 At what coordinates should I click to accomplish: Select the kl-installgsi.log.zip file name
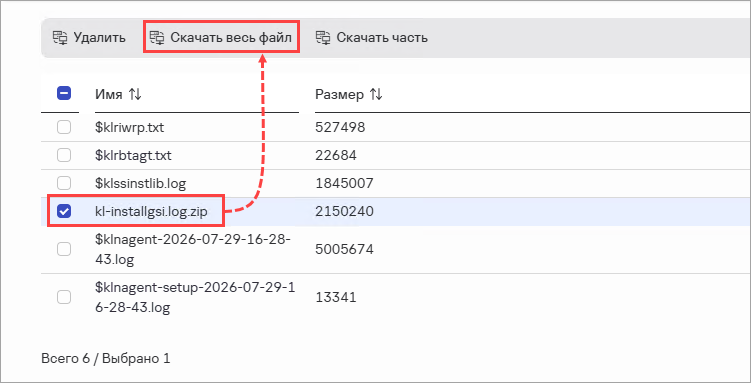click(151, 211)
